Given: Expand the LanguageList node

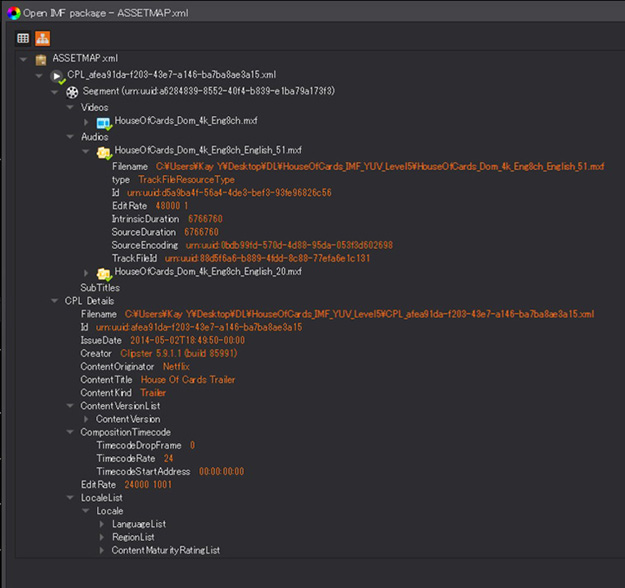Looking at the screenshot, I should tap(102, 524).
